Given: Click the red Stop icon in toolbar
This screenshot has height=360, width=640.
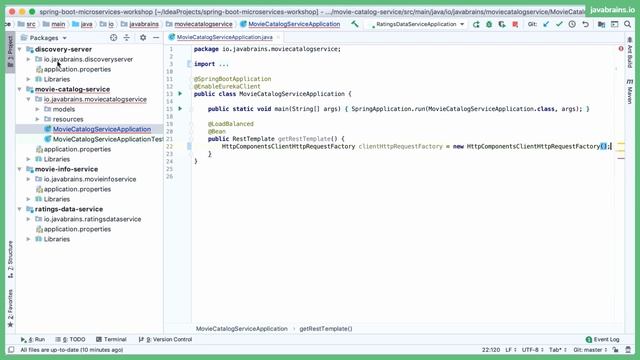Looking at the screenshot, I should 515,24.
